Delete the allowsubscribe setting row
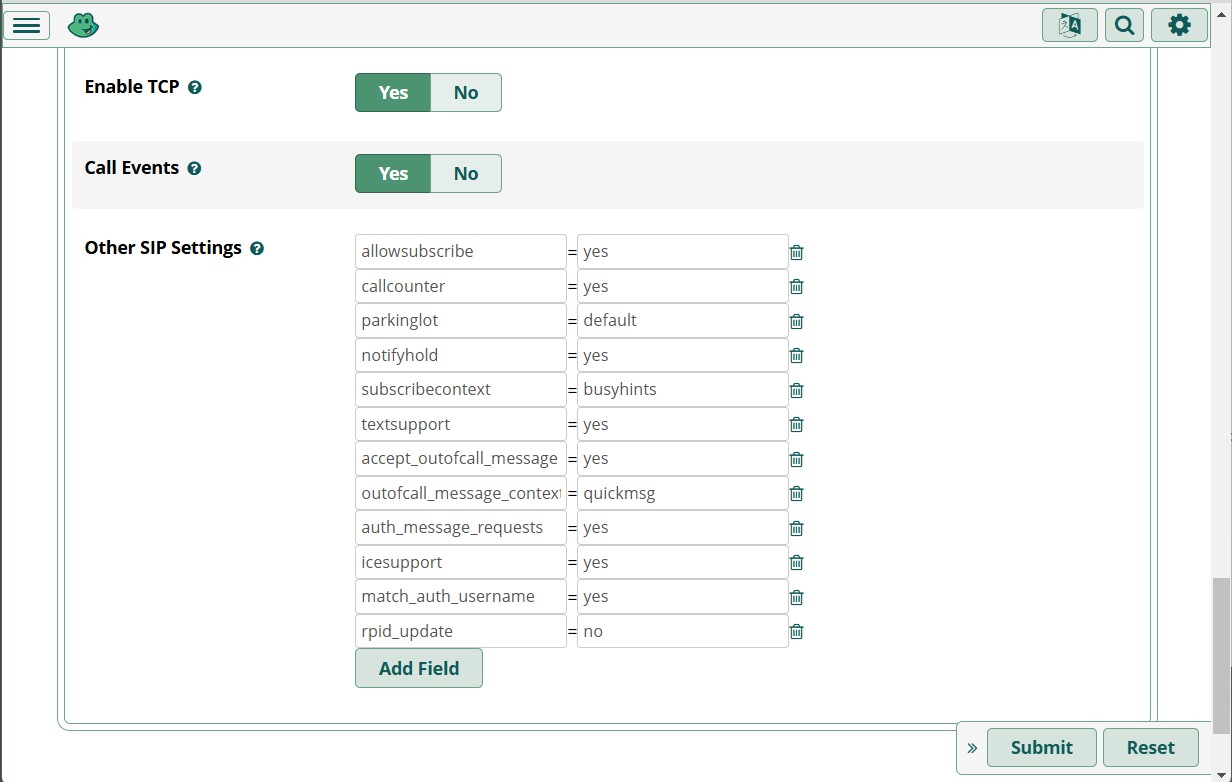1232x782 pixels. [x=796, y=252]
